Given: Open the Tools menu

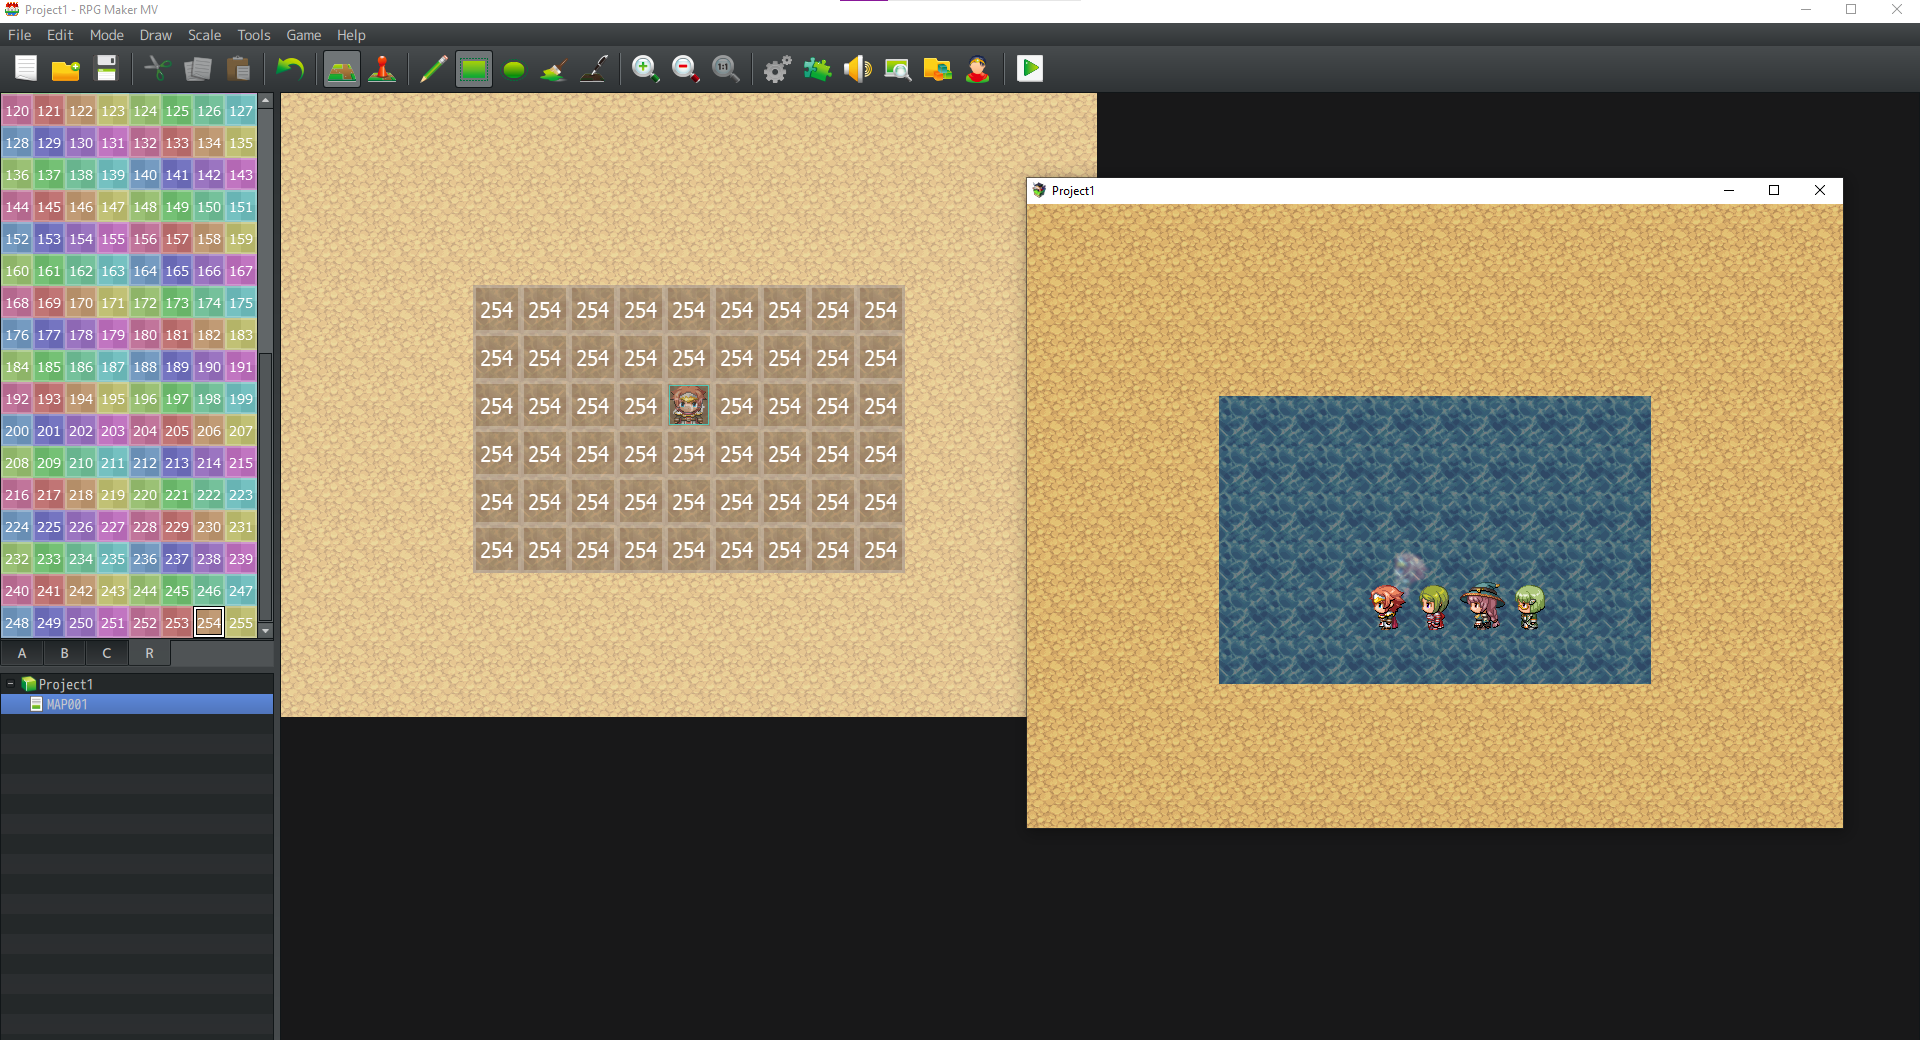Looking at the screenshot, I should [254, 35].
